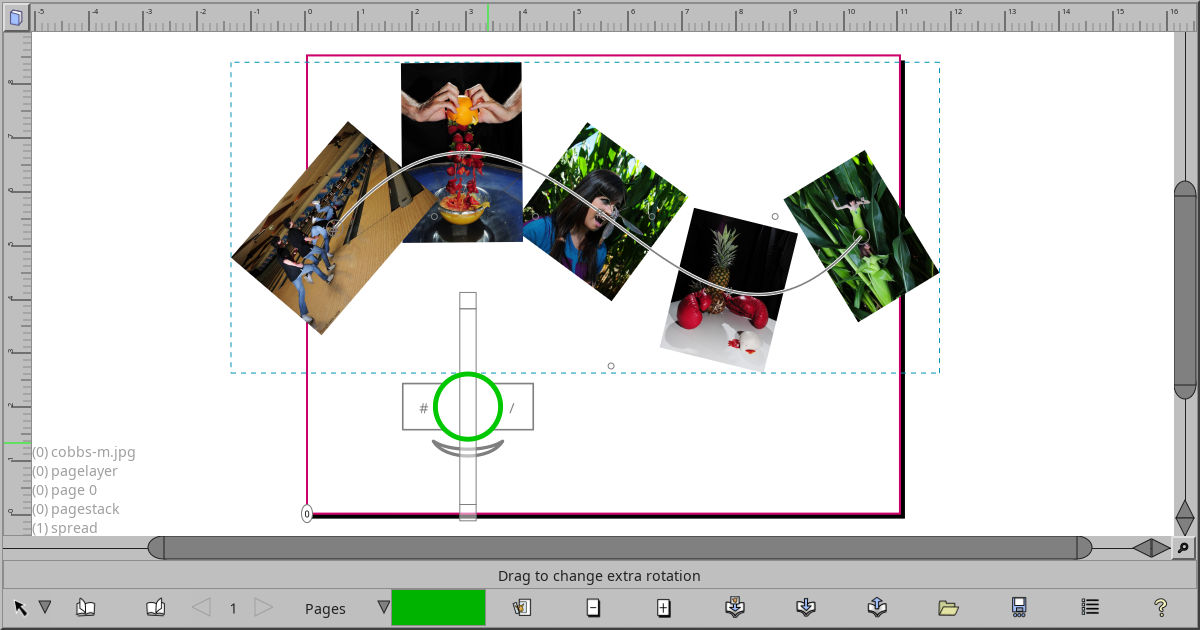1200x630 pixels.
Task: Click the green color swatch in the toolbar
Action: click(x=438, y=606)
